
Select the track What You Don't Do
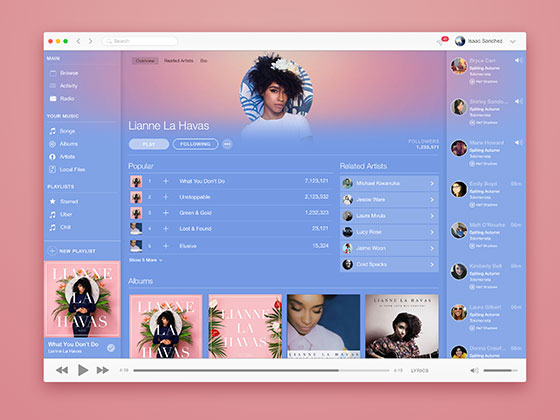click(202, 181)
